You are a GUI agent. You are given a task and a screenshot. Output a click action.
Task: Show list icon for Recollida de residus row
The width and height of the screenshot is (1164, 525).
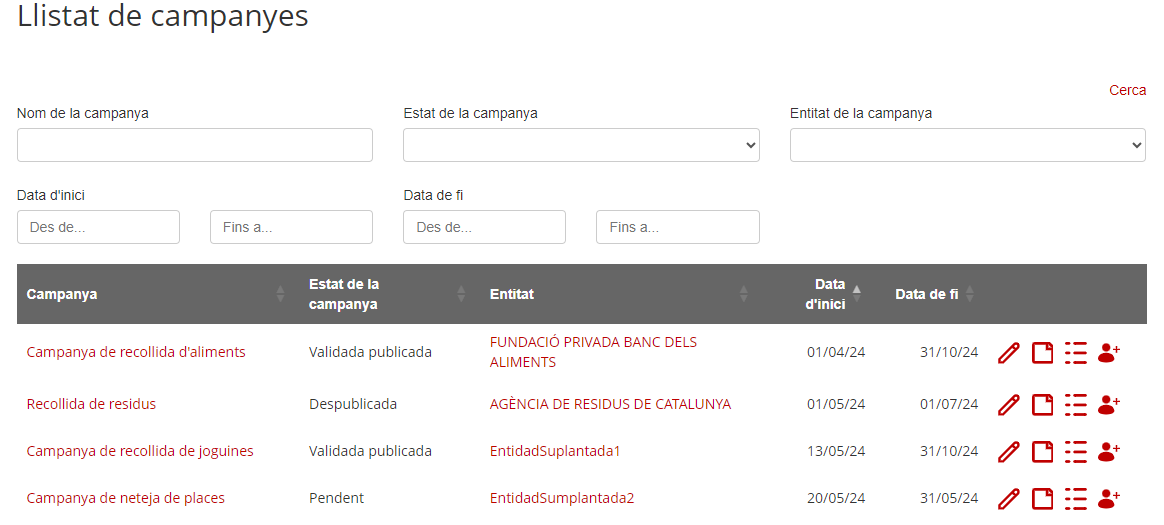pos(1076,405)
